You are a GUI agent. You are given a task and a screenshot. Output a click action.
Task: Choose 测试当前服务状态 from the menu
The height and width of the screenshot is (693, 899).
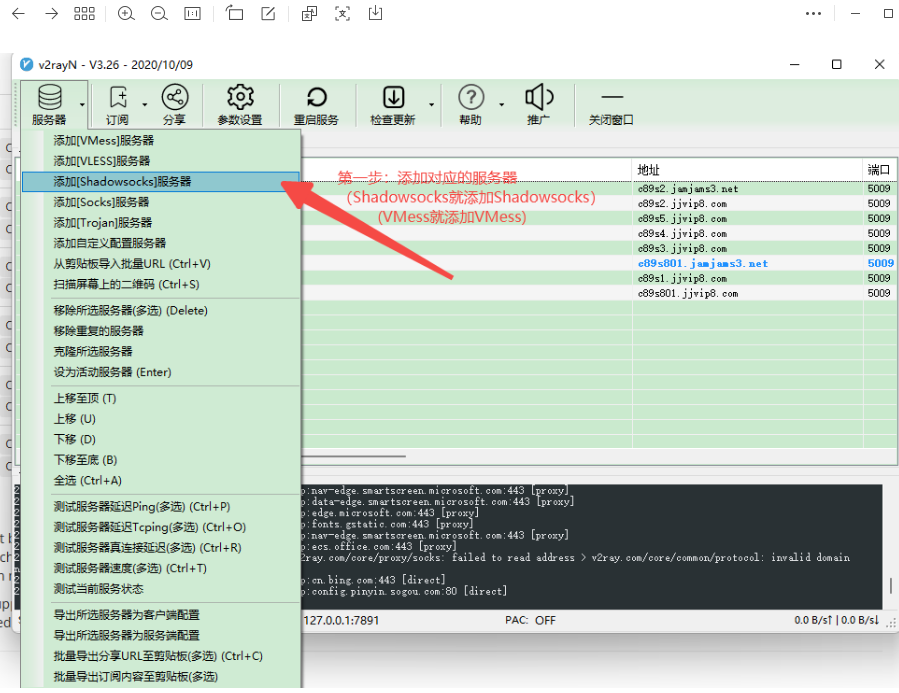[x=161, y=589]
